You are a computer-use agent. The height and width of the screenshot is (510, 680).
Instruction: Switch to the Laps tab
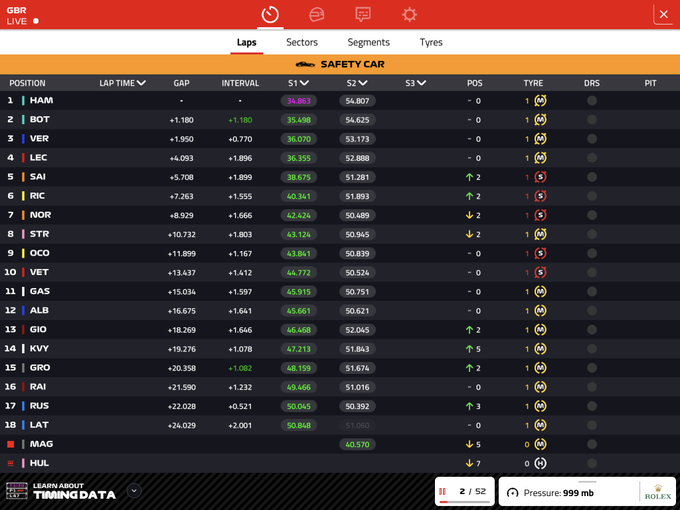(x=246, y=42)
